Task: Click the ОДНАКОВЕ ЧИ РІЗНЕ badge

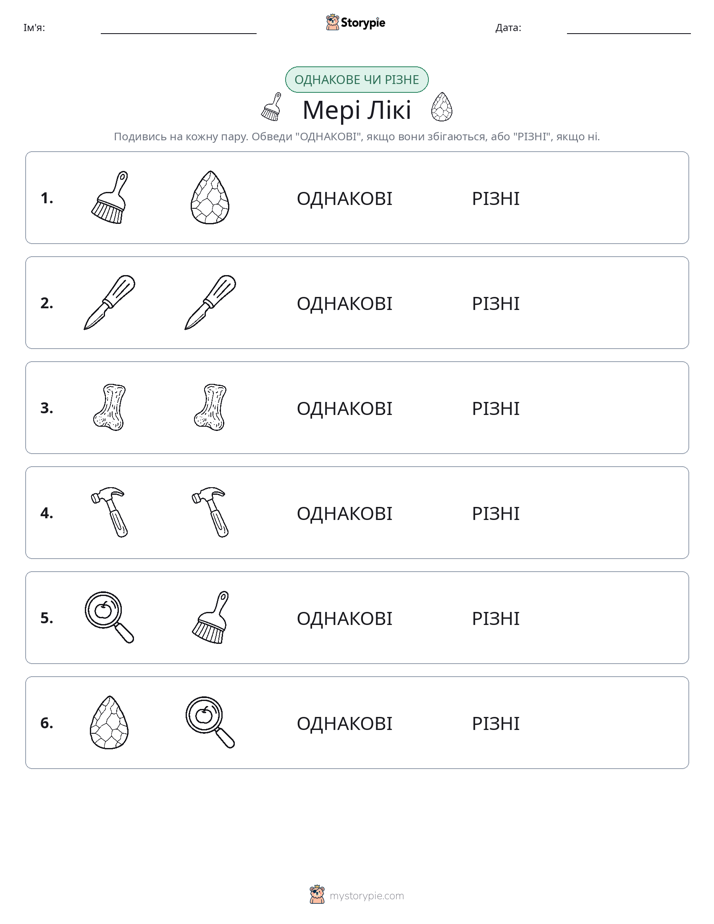Action: [x=356, y=80]
